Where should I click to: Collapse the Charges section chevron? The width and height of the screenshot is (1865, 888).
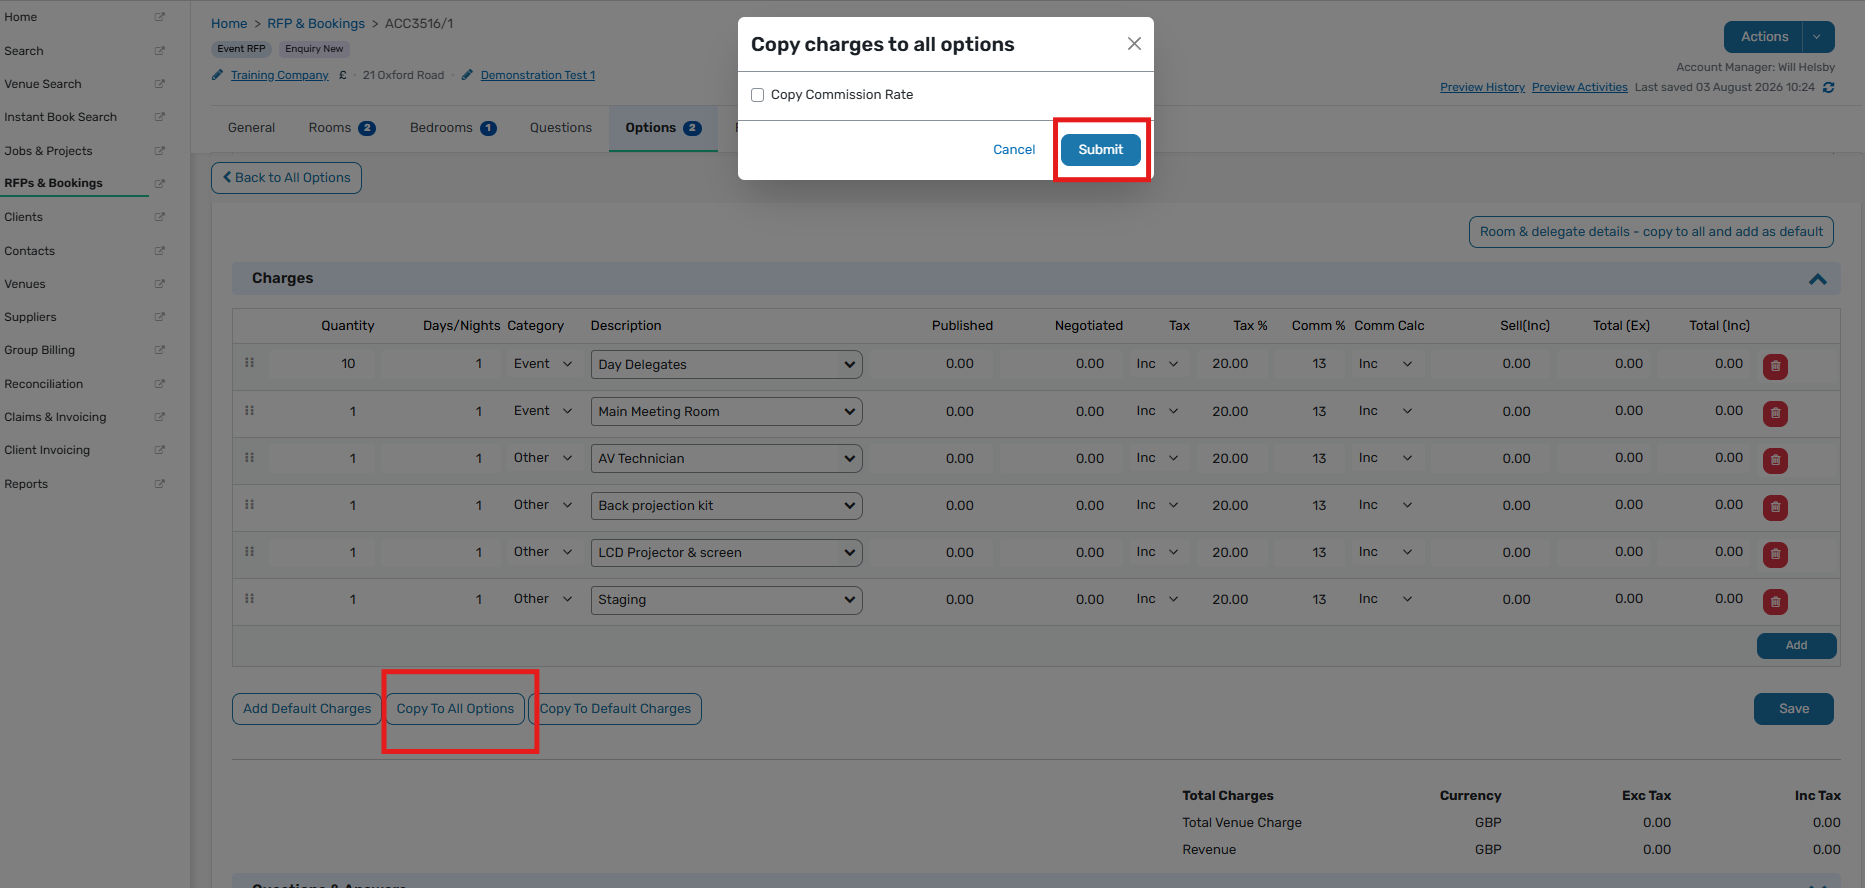pyautogui.click(x=1818, y=279)
